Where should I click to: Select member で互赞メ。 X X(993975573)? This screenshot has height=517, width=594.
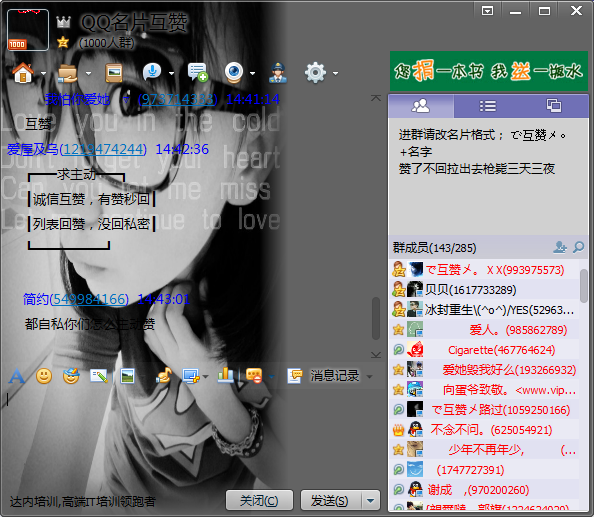pos(484,270)
